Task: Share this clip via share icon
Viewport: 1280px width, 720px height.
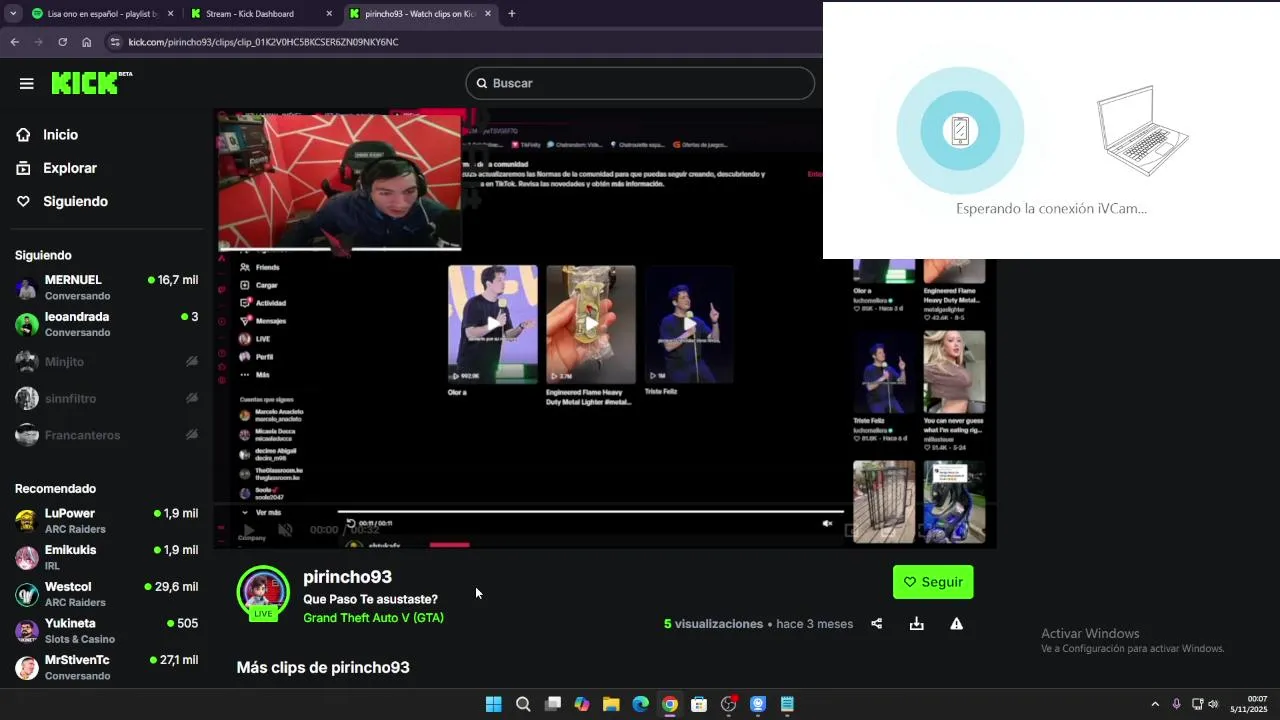Action: click(x=877, y=624)
